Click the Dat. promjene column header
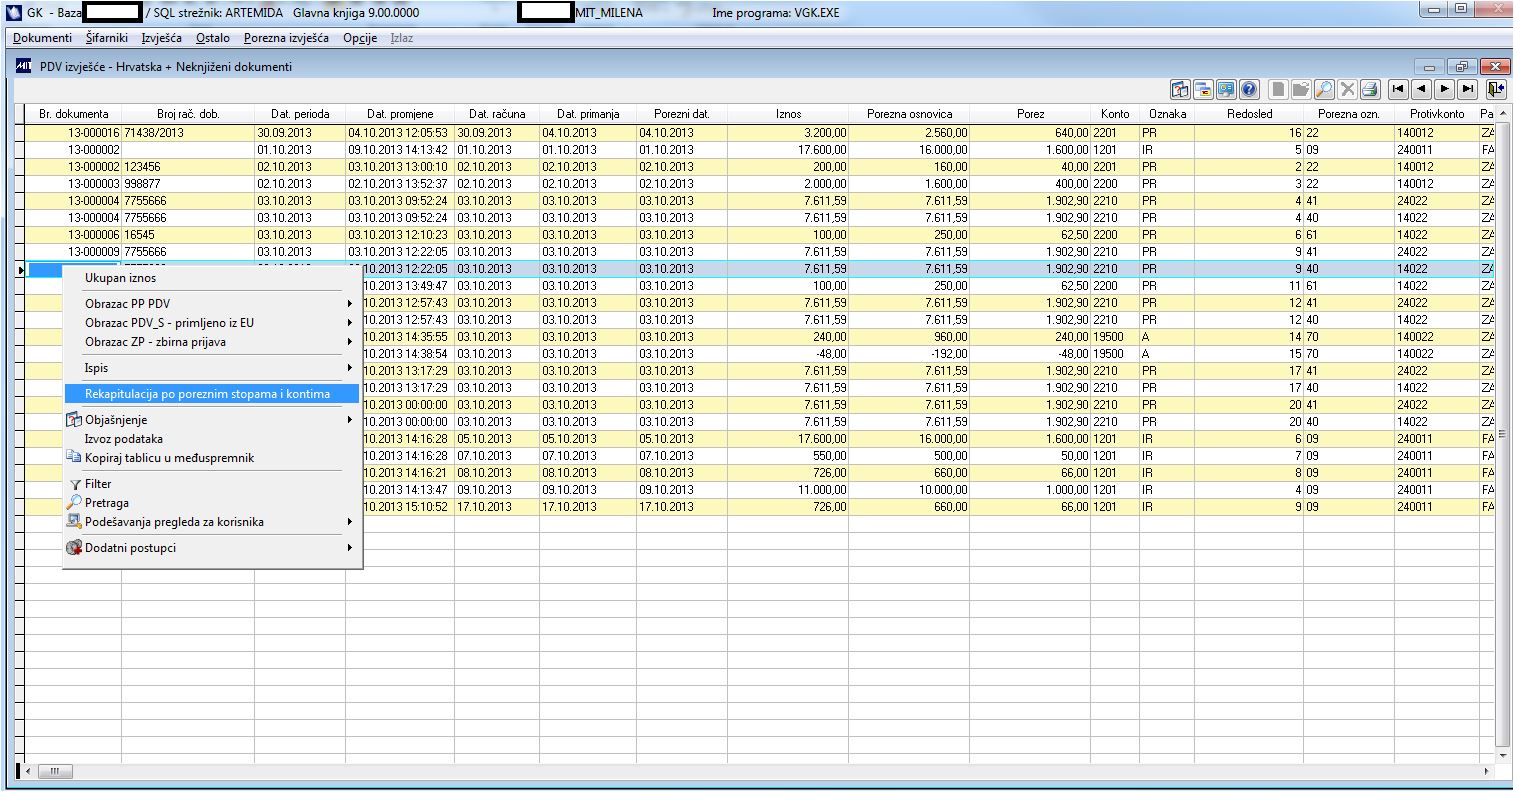The image size is (1514, 792). tap(400, 114)
